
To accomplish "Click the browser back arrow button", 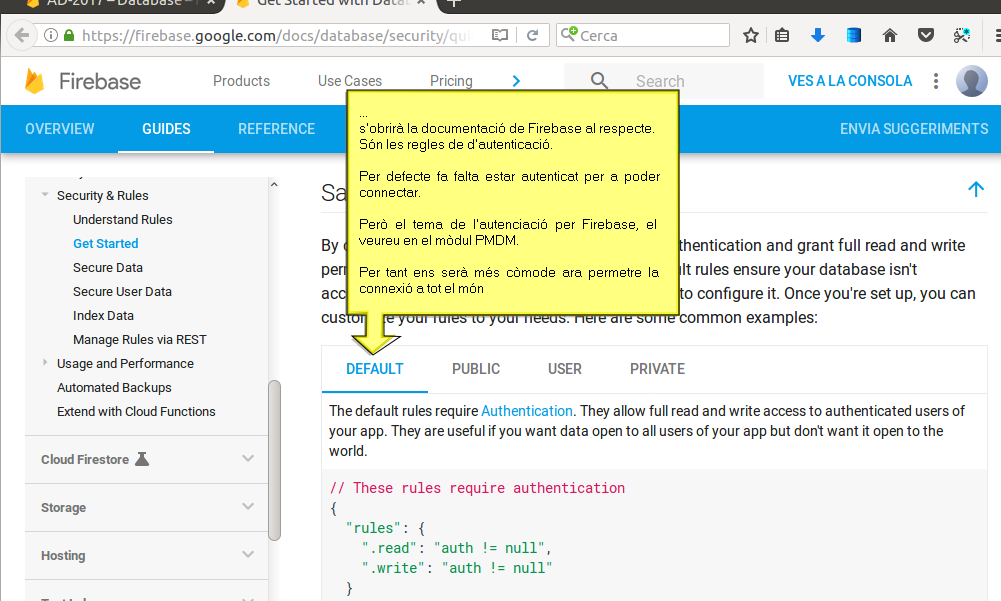I will 22,35.
